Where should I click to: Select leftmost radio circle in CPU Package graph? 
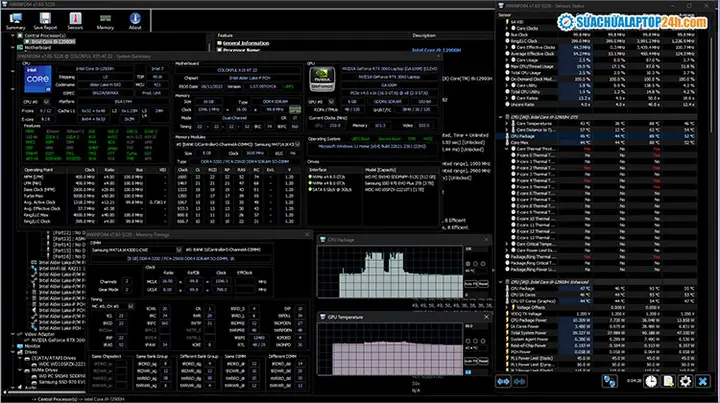(x=468, y=264)
